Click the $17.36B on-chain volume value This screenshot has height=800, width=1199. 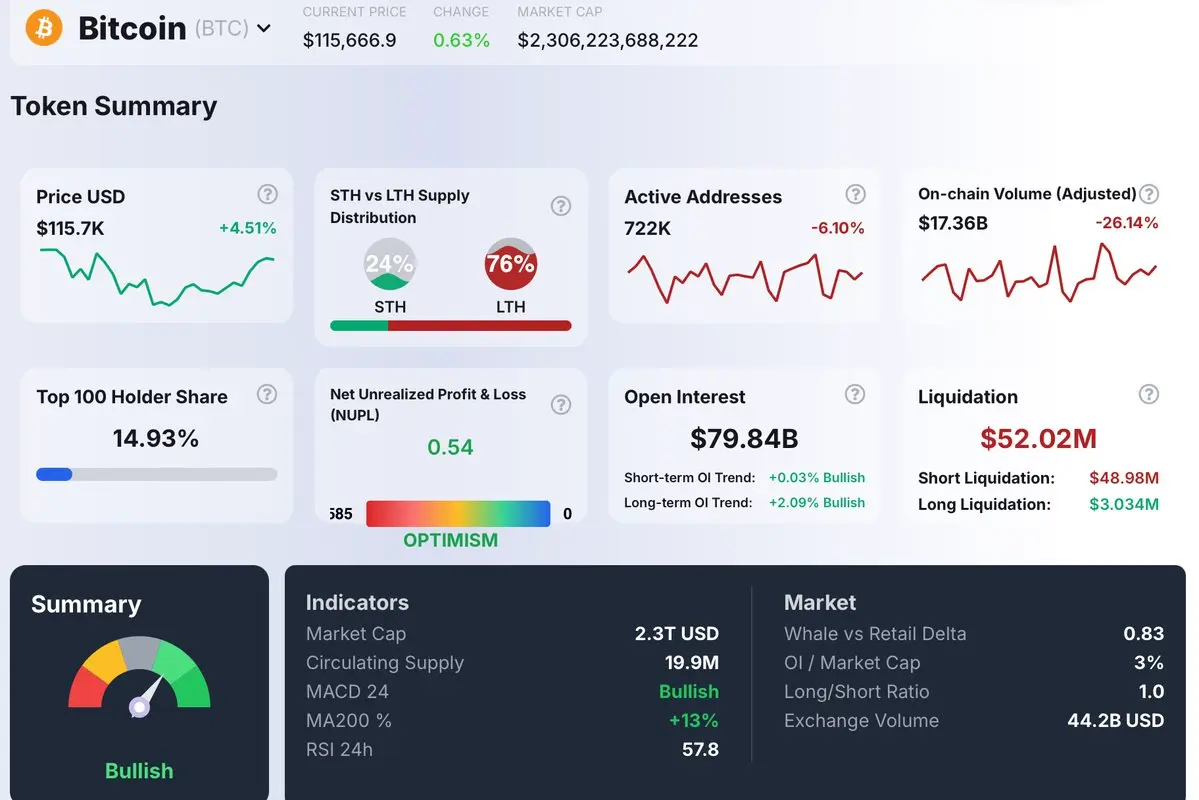point(953,223)
